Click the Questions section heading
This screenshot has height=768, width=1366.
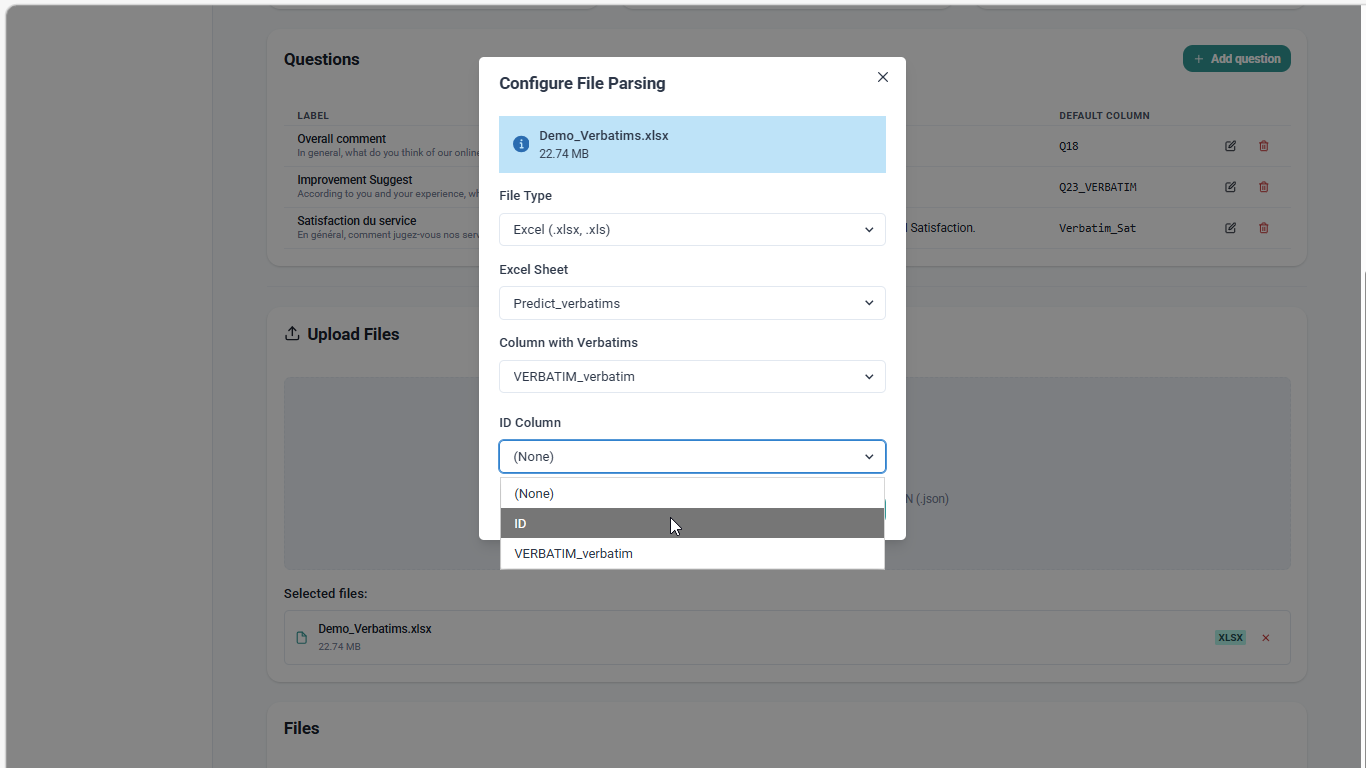coord(321,59)
